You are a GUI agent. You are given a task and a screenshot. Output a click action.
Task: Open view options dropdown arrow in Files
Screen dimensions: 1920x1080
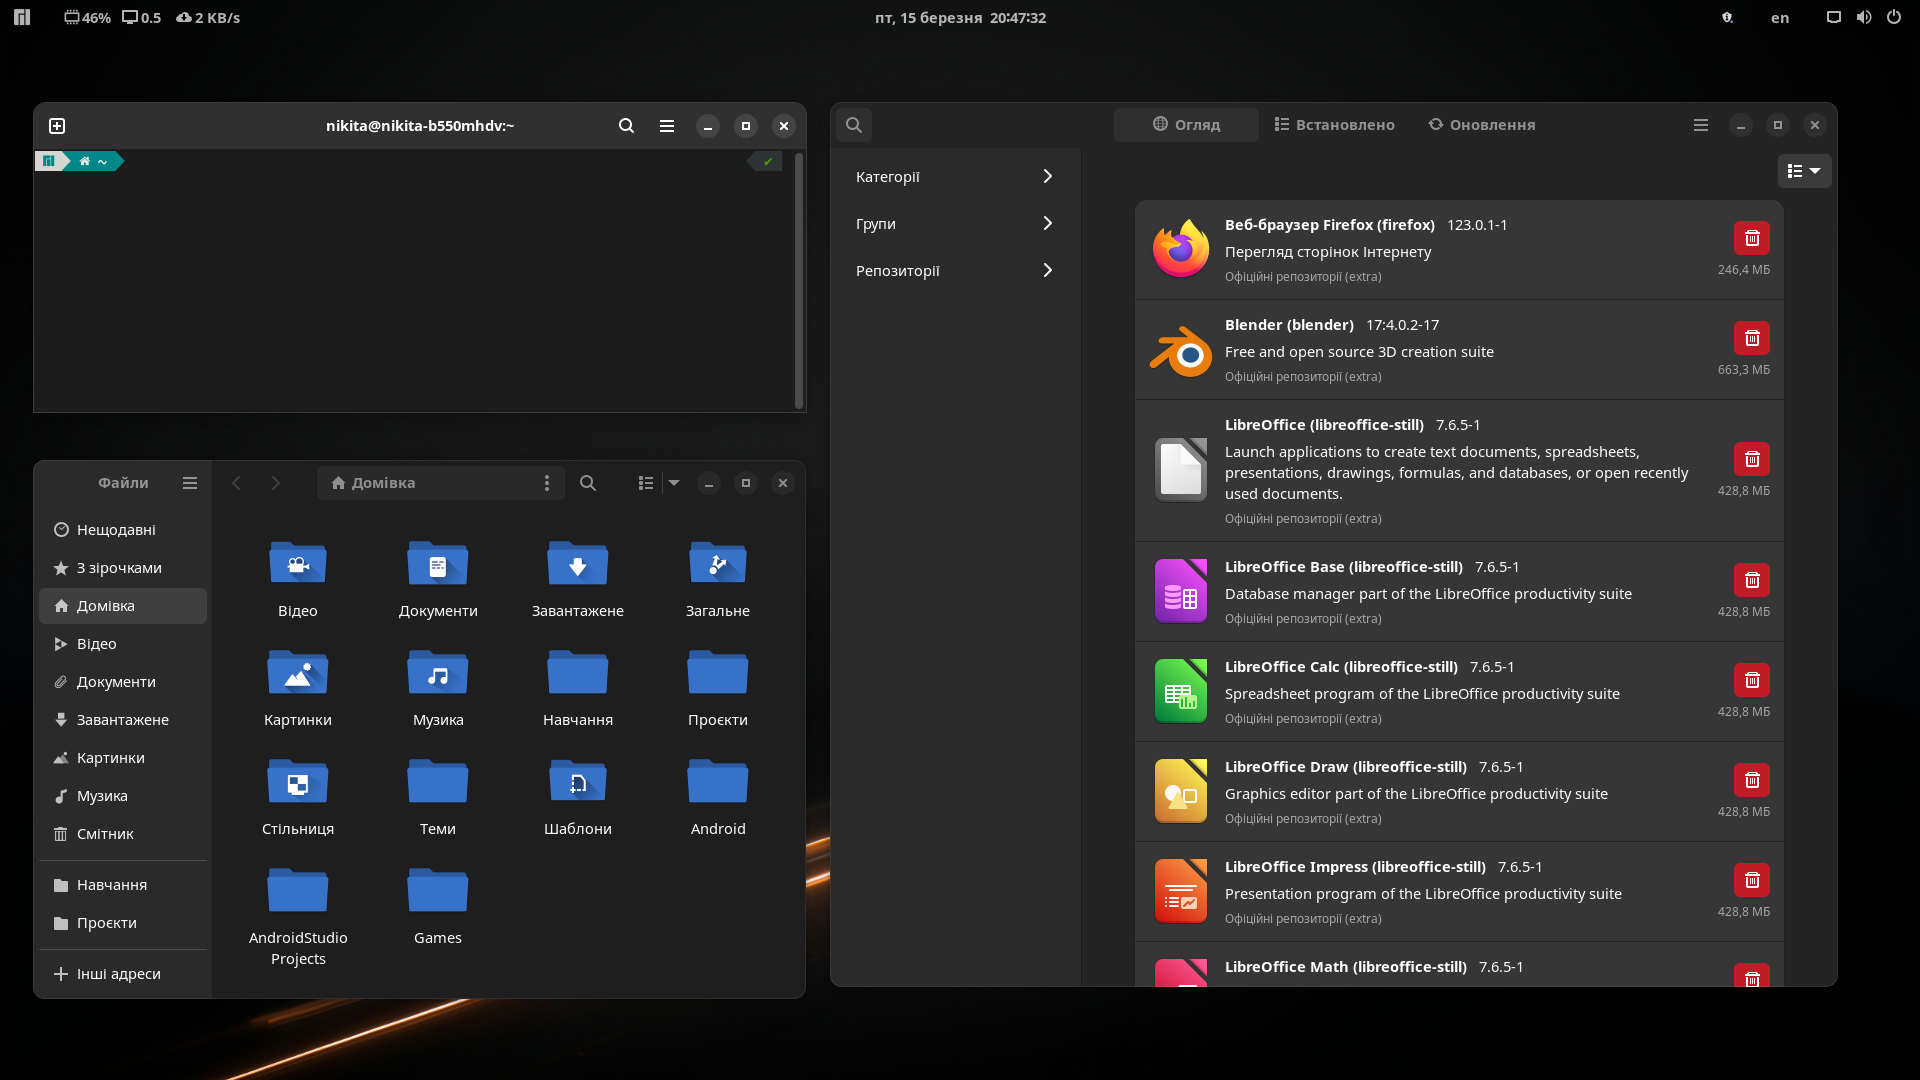(674, 483)
